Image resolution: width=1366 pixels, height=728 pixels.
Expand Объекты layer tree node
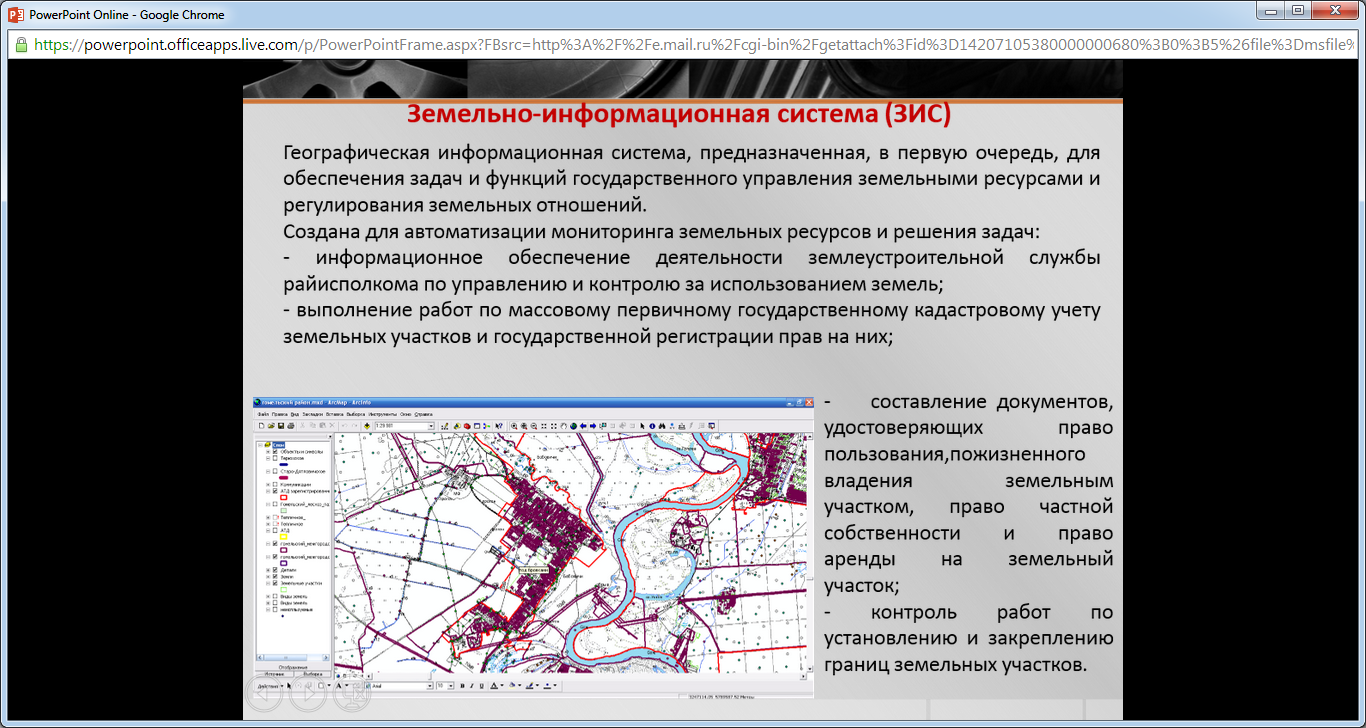(268, 452)
